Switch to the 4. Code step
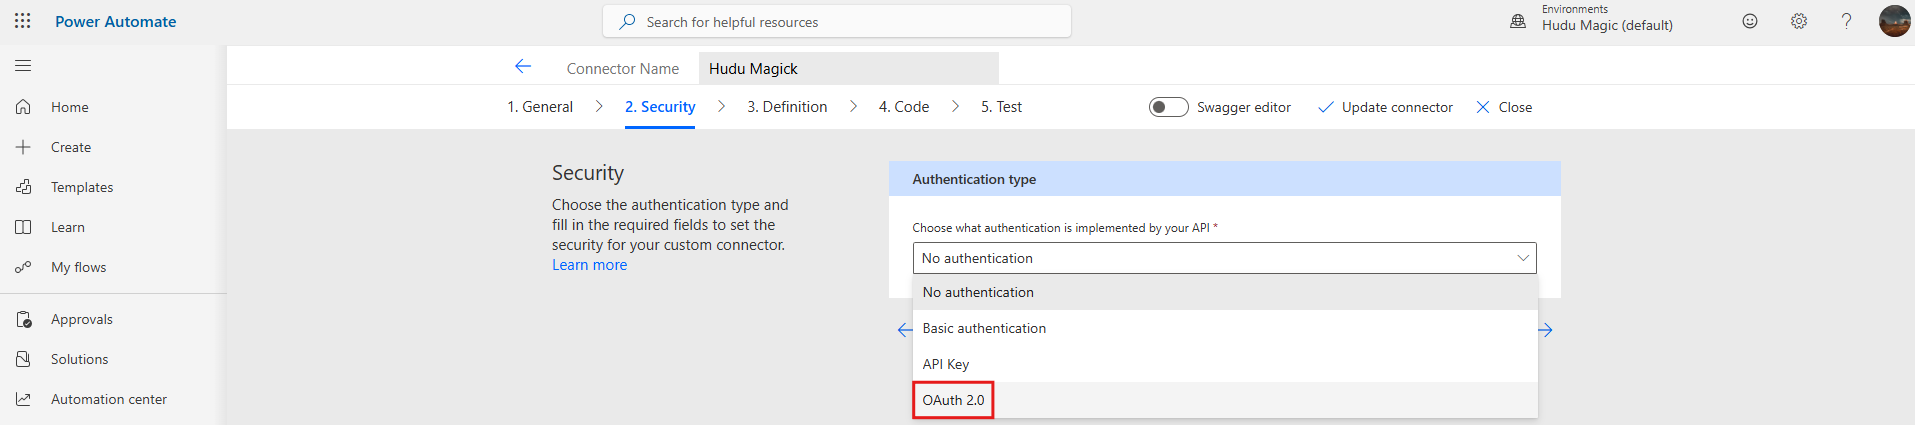This screenshot has height=425, width=1915. pos(904,107)
